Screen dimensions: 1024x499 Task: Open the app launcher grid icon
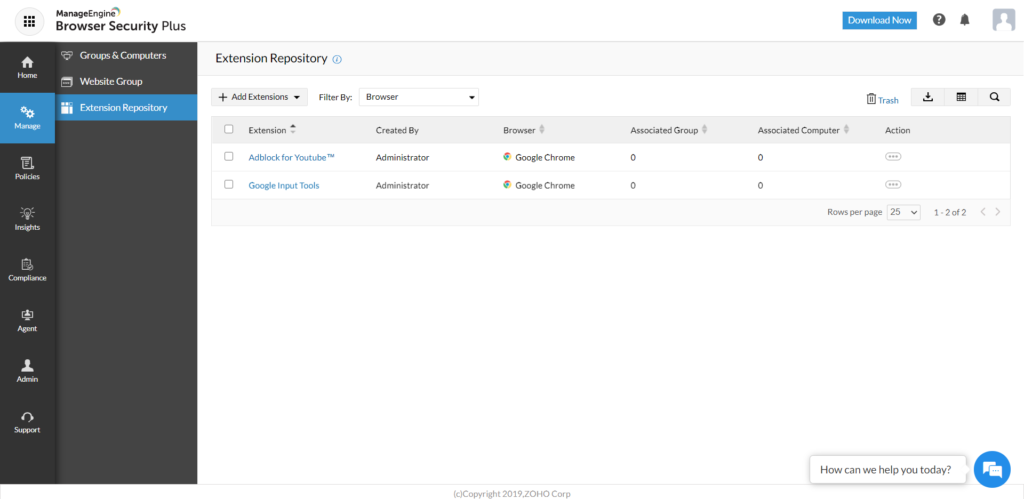point(28,20)
